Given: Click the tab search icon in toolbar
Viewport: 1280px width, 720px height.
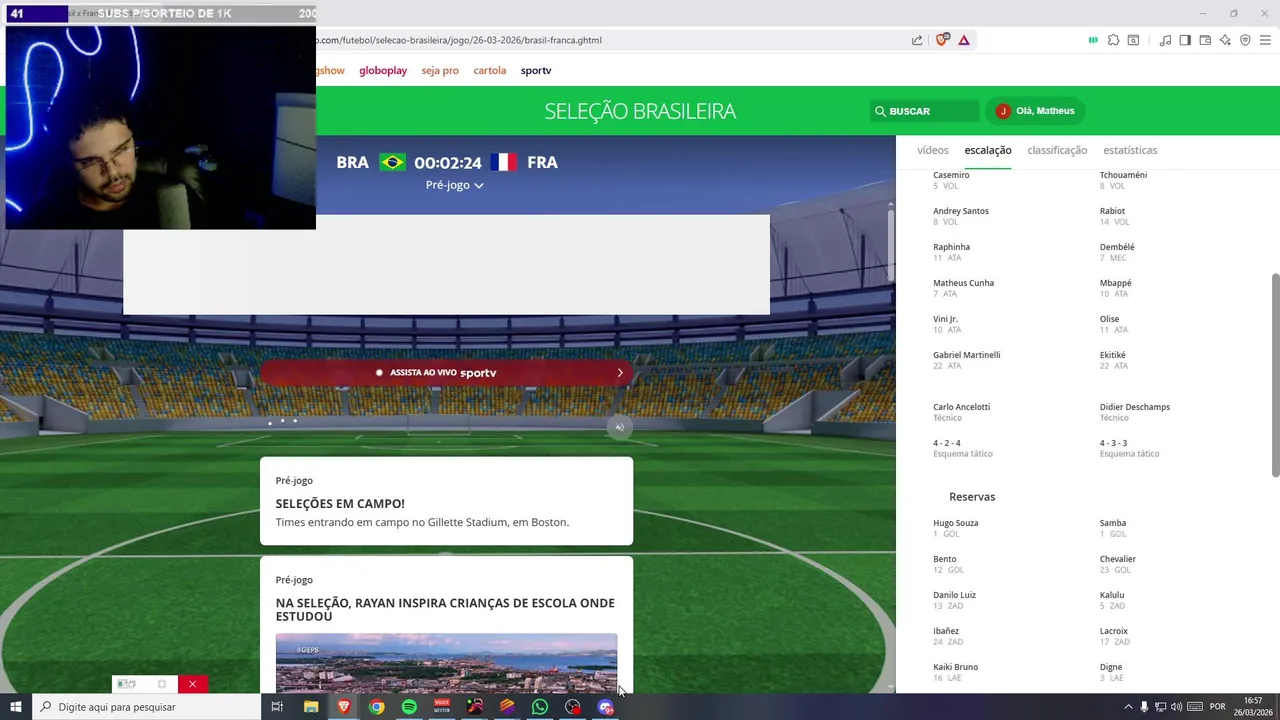Looking at the screenshot, I should 1133,40.
